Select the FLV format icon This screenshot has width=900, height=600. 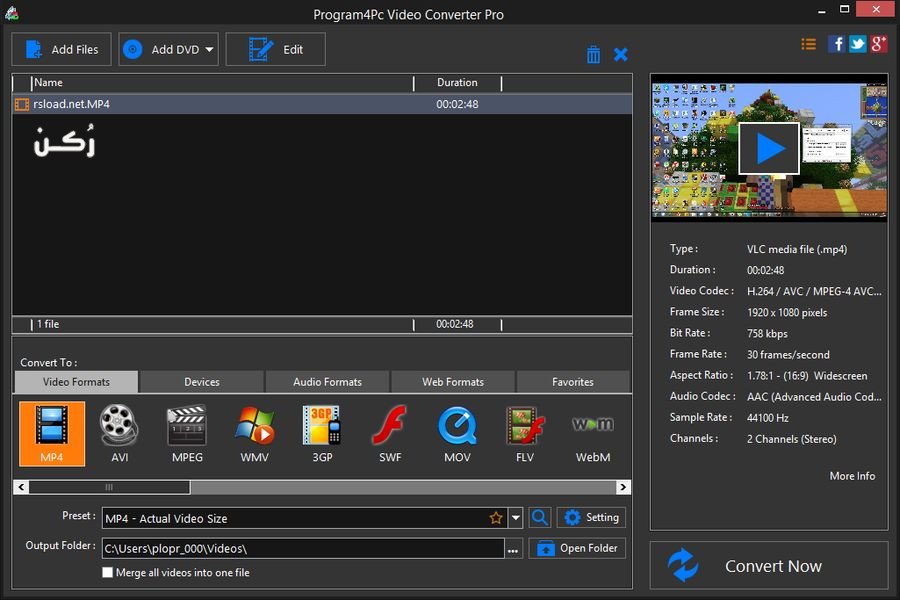pyautogui.click(x=525, y=433)
